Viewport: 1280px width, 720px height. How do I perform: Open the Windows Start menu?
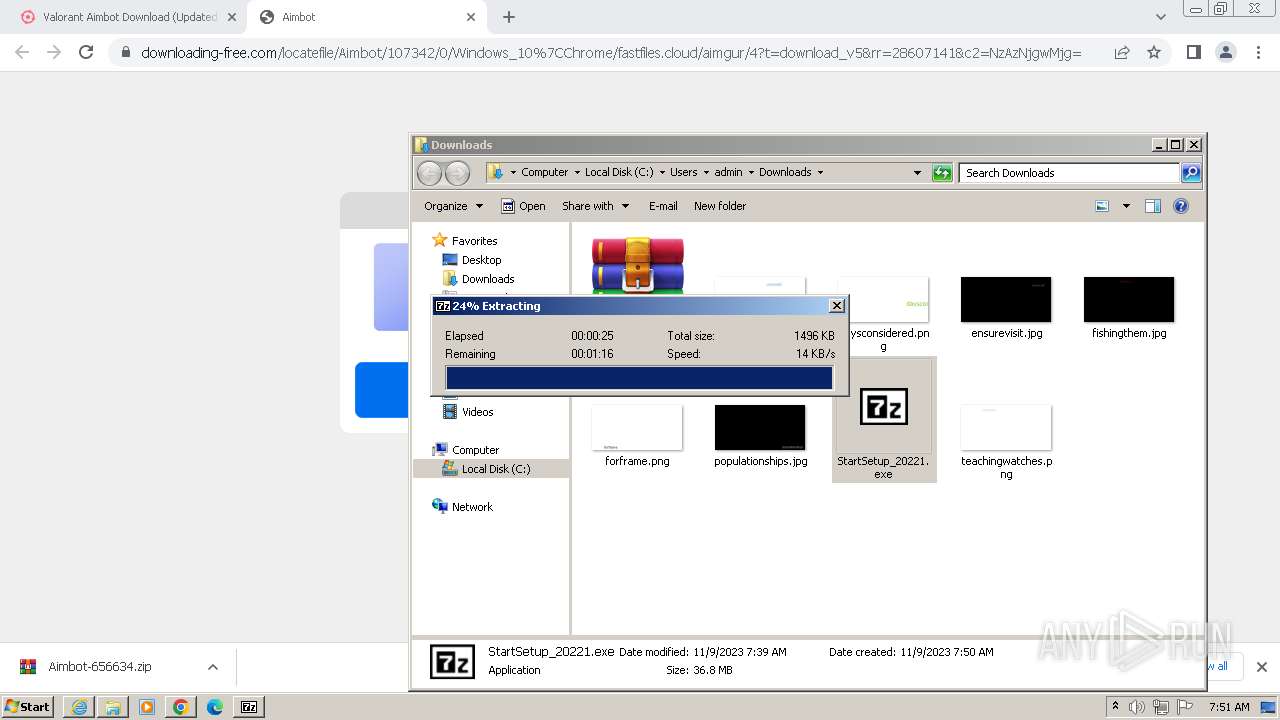click(x=27, y=707)
